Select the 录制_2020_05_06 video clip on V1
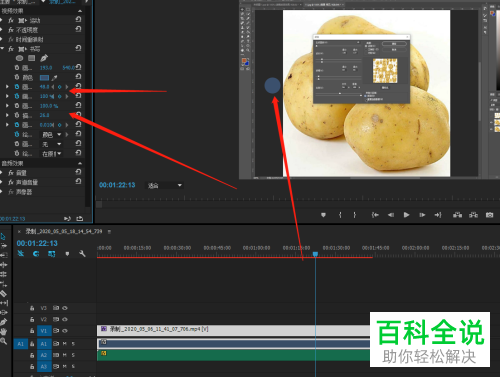This screenshot has height=377, width=500. point(233,330)
